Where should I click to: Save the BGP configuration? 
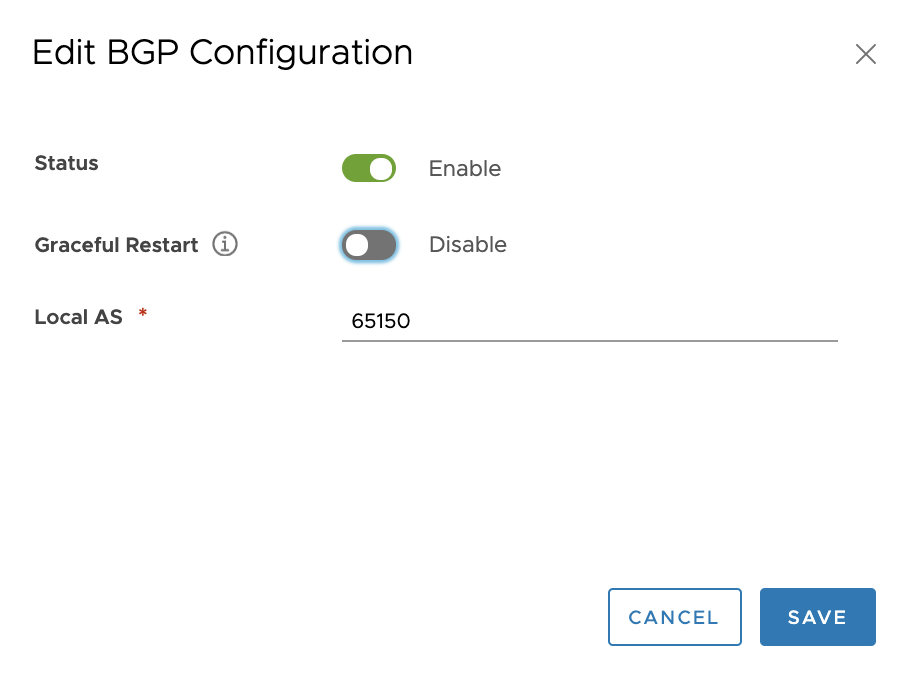(x=818, y=617)
